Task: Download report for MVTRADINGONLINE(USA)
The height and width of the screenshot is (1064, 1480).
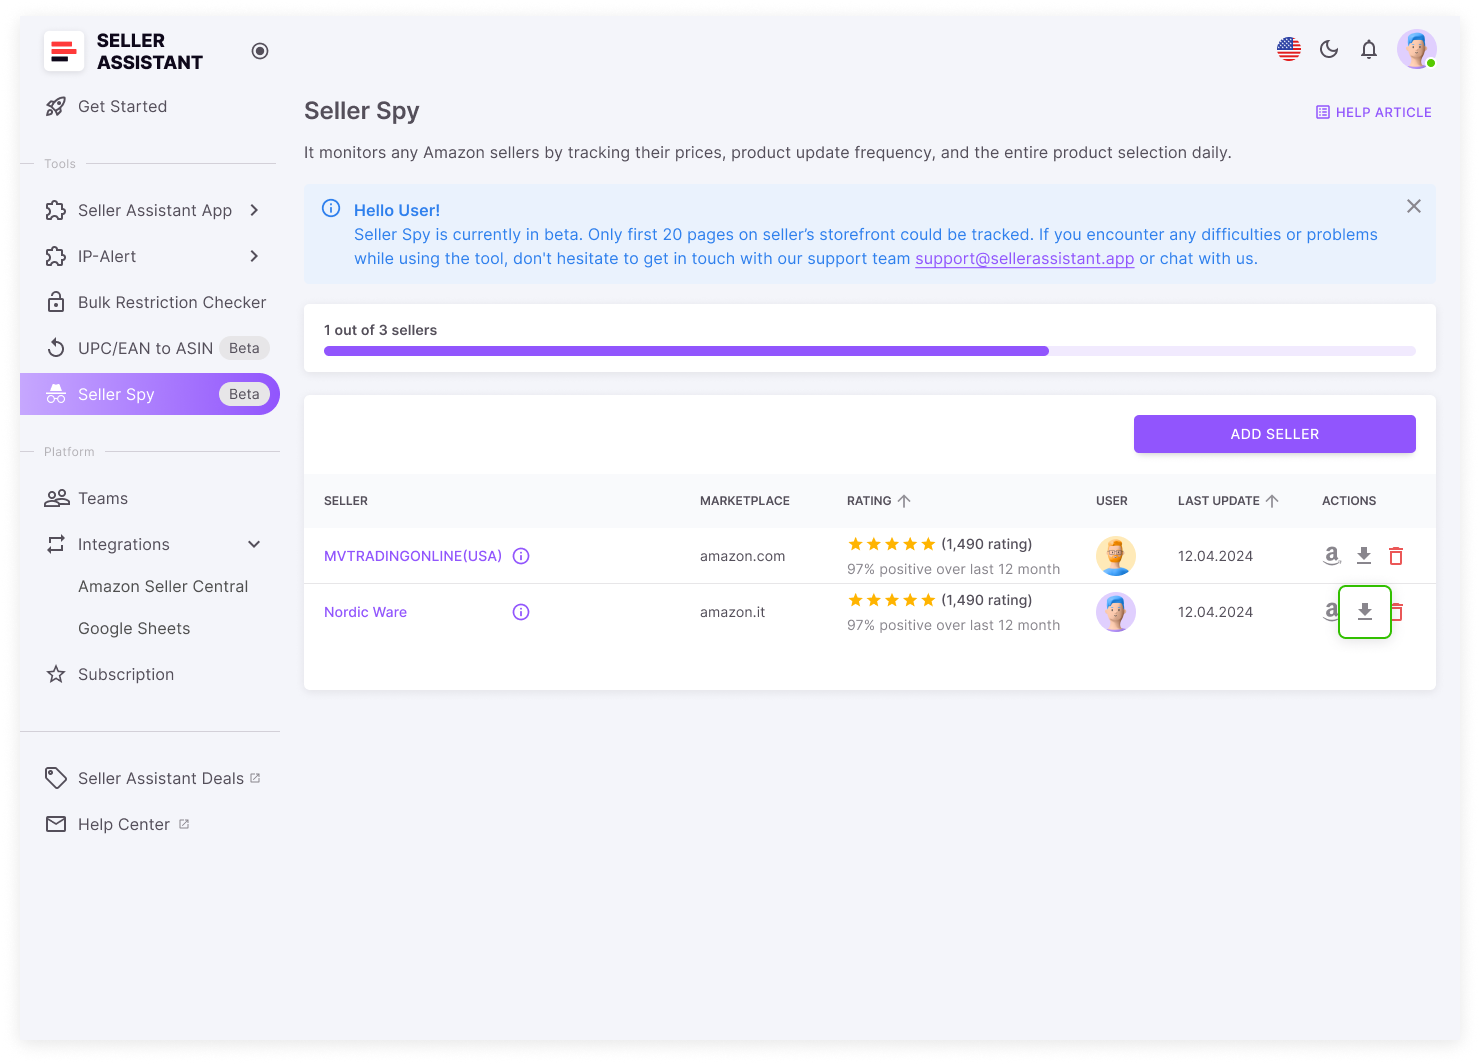Action: pyautogui.click(x=1364, y=555)
